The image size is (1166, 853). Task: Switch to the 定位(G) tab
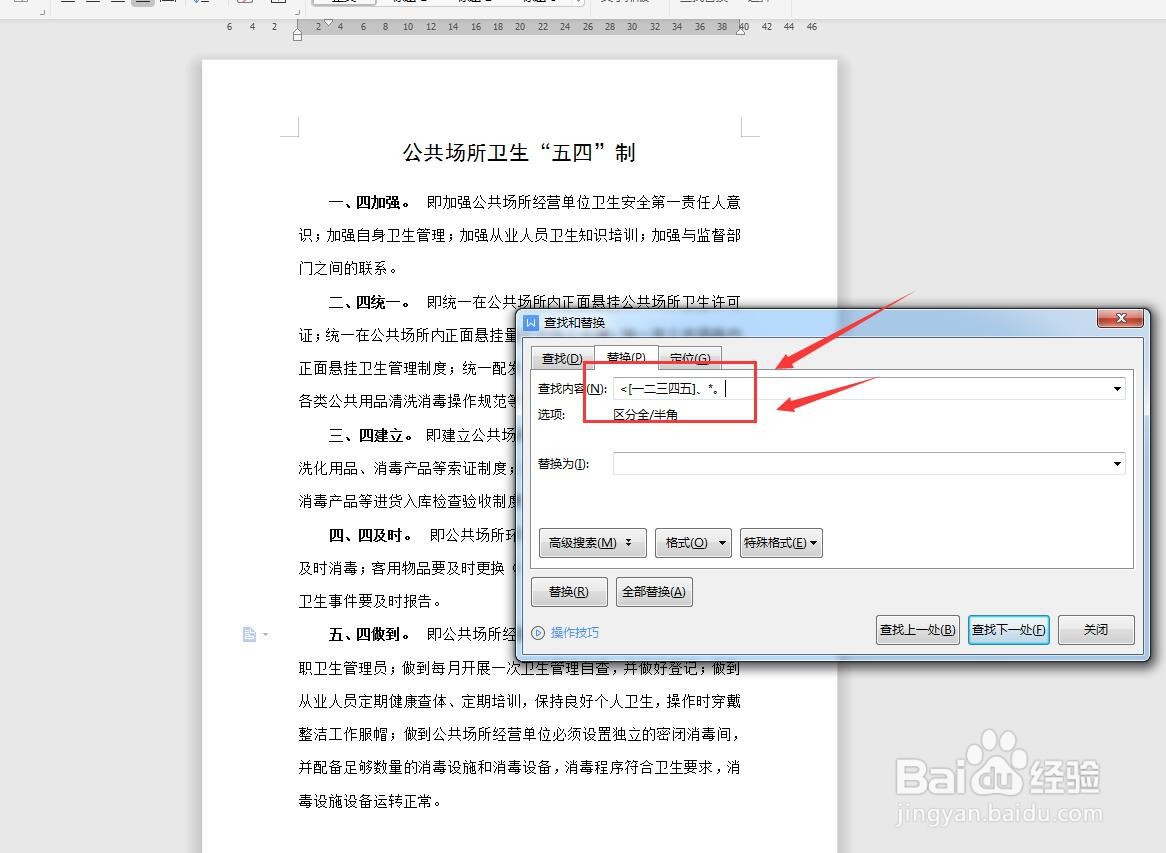pos(689,358)
